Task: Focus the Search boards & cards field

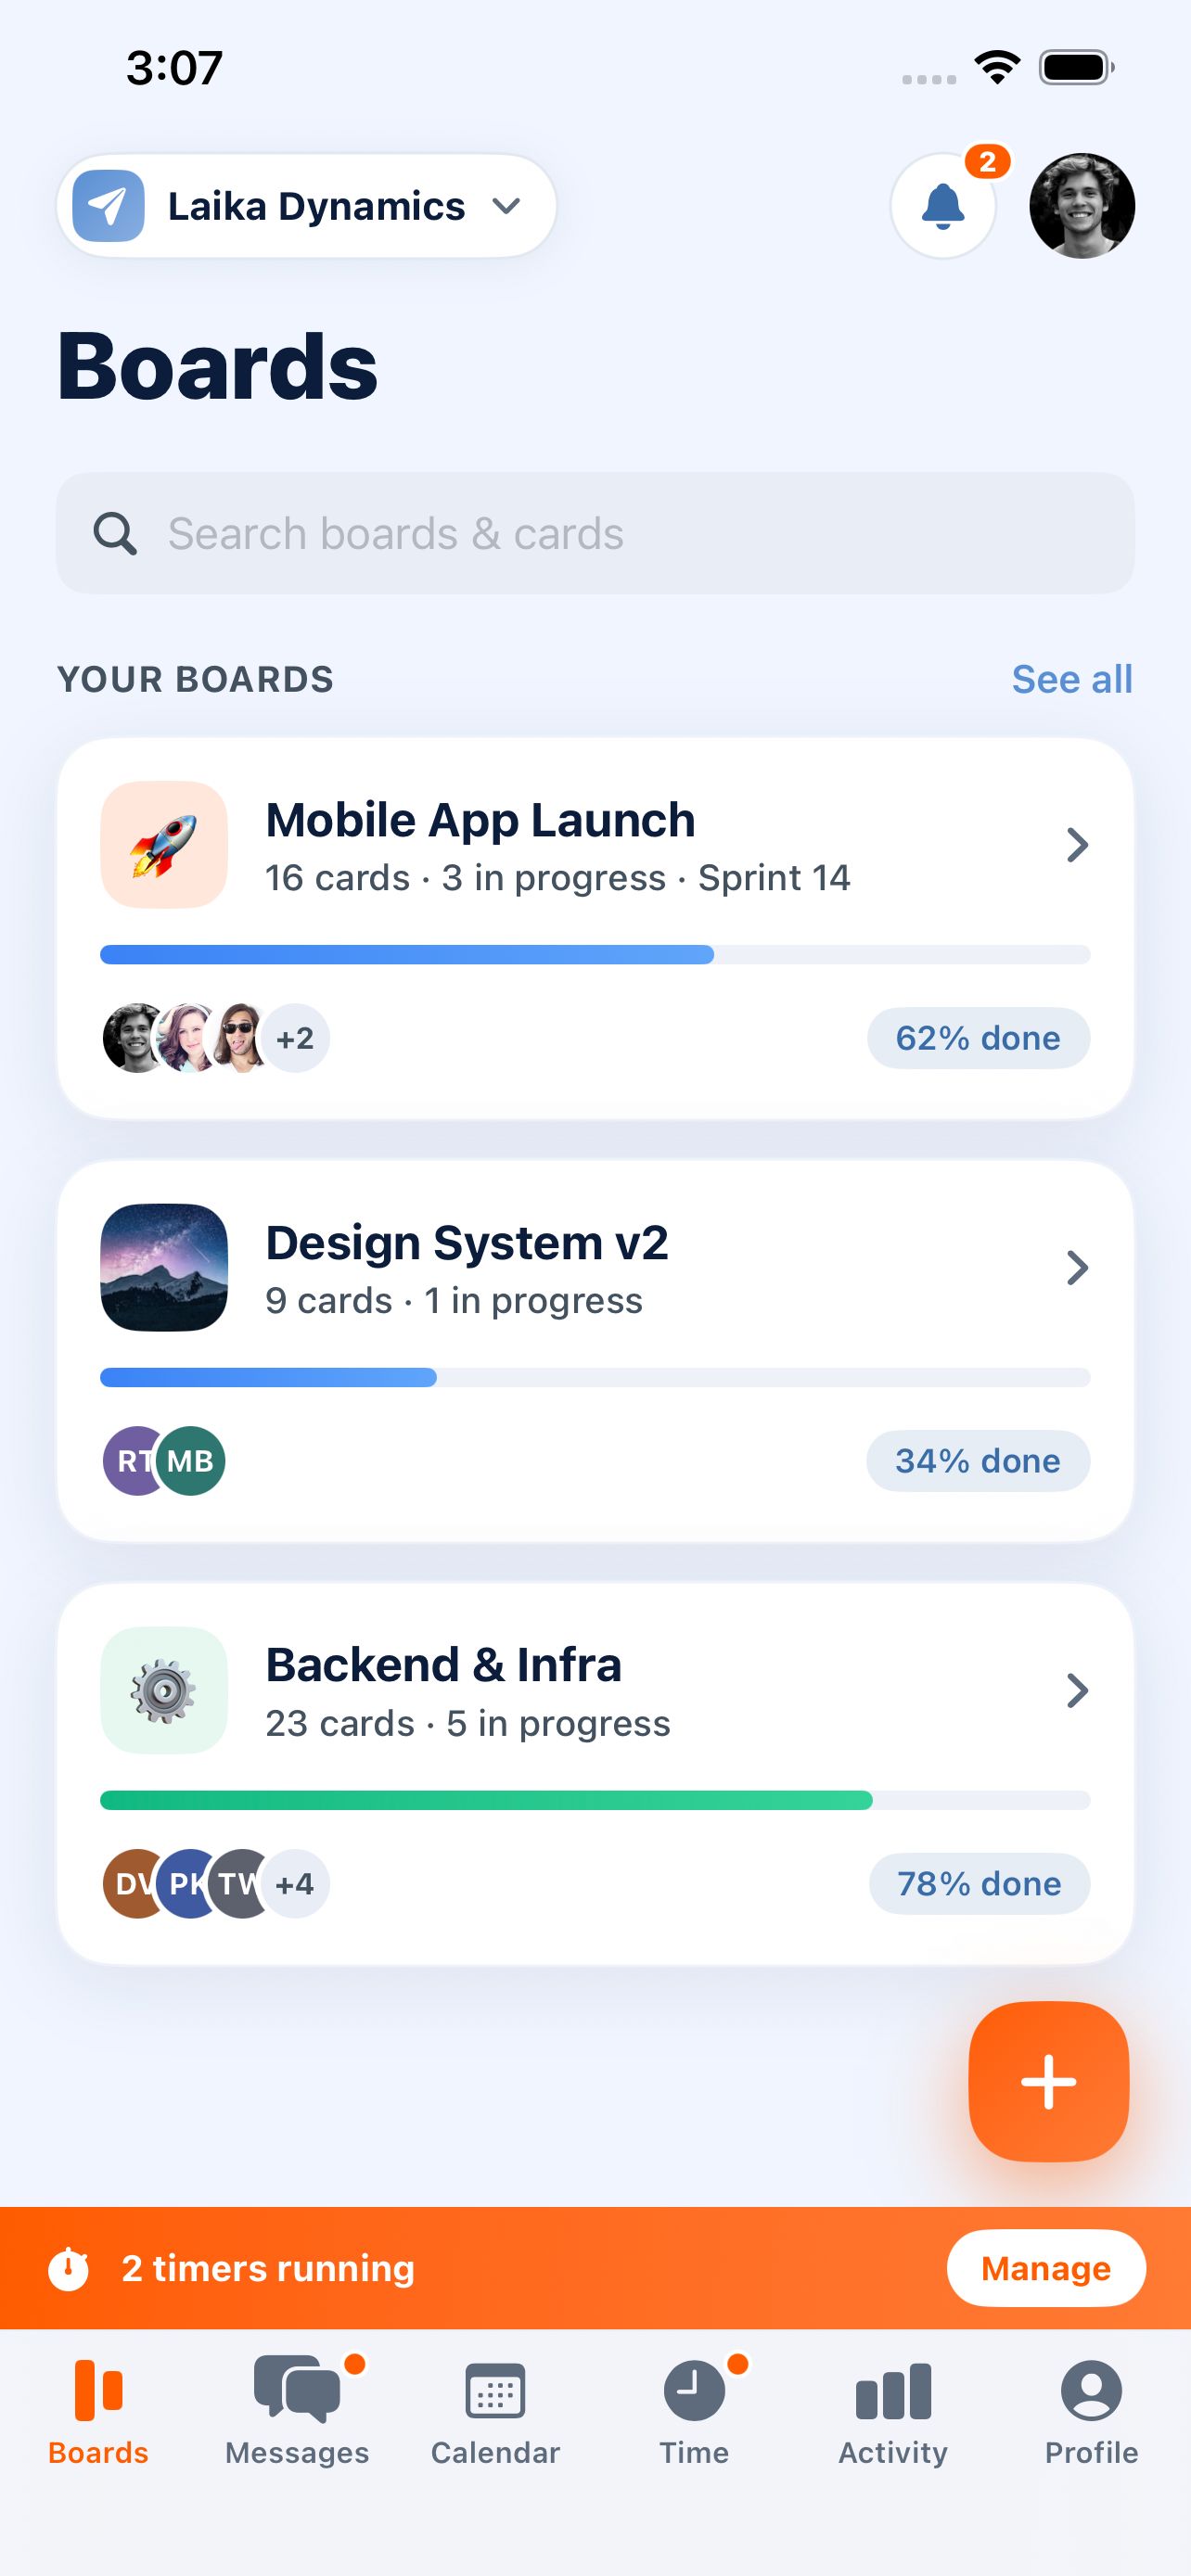Action: click(x=595, y=533)
